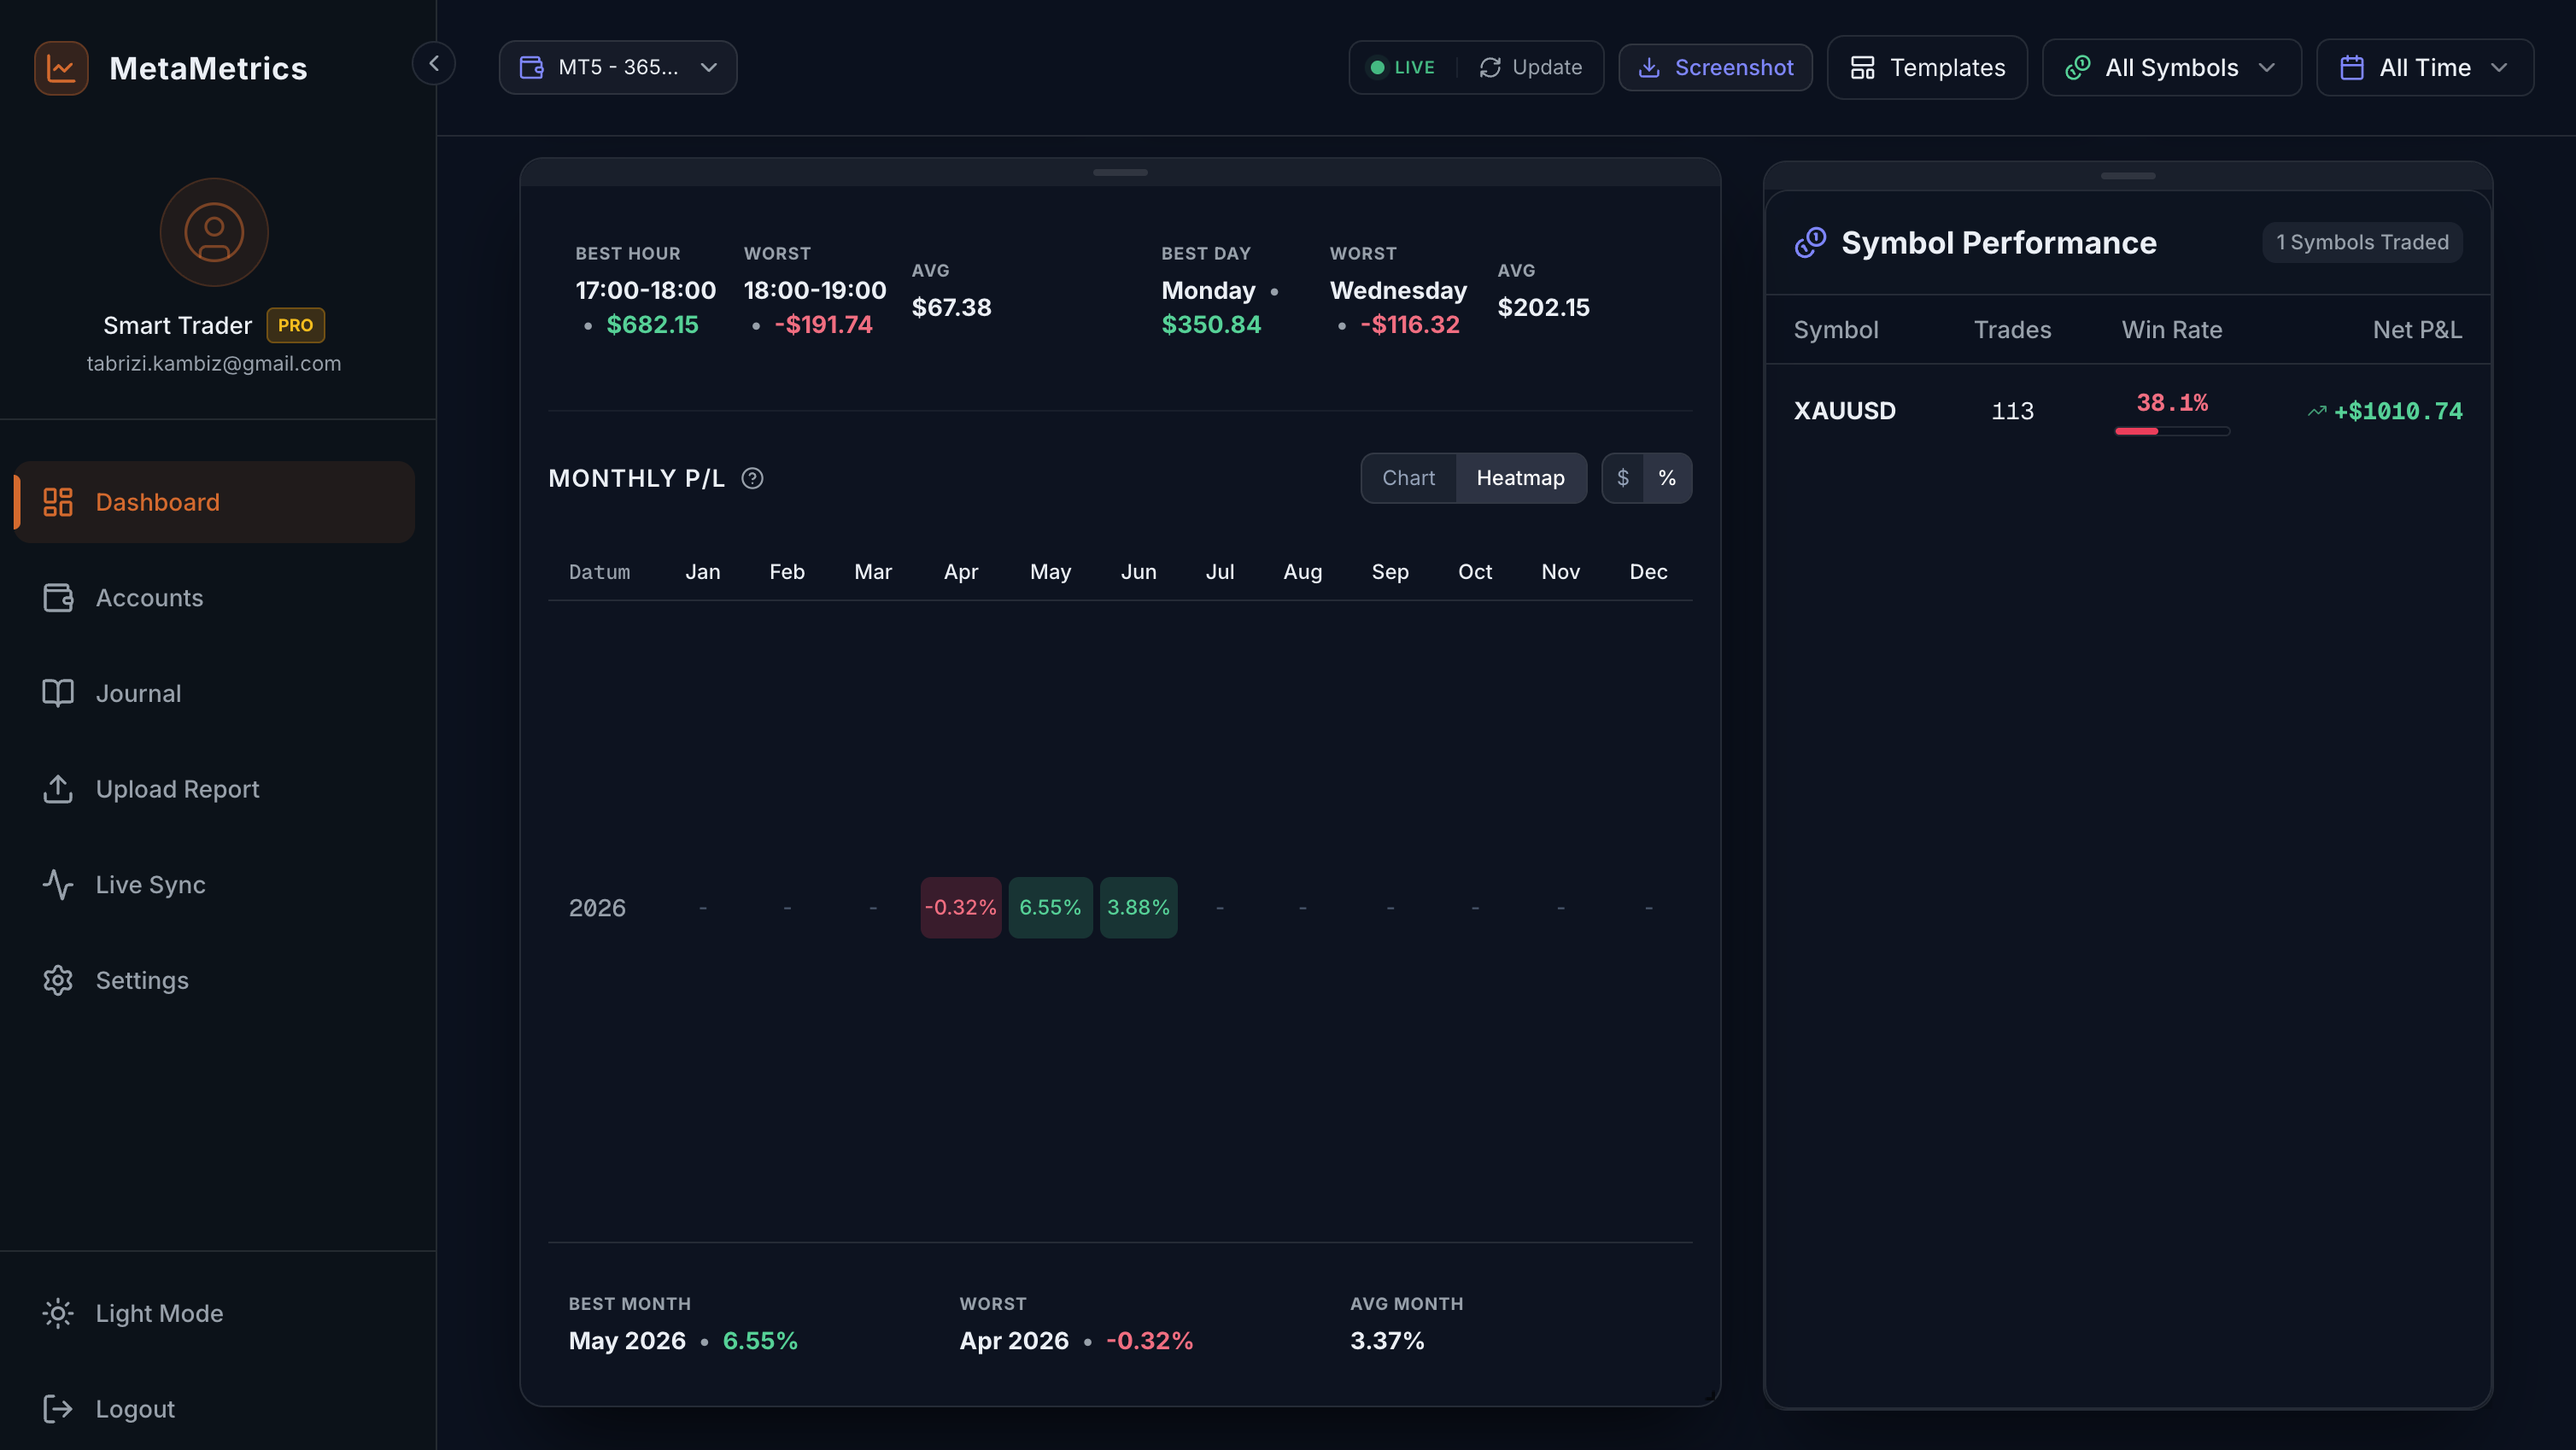The height and width of the screenshot is (1450, 2576).
Task: Click the 1 Symbols Traded badge
Action: pos(2362,242)
